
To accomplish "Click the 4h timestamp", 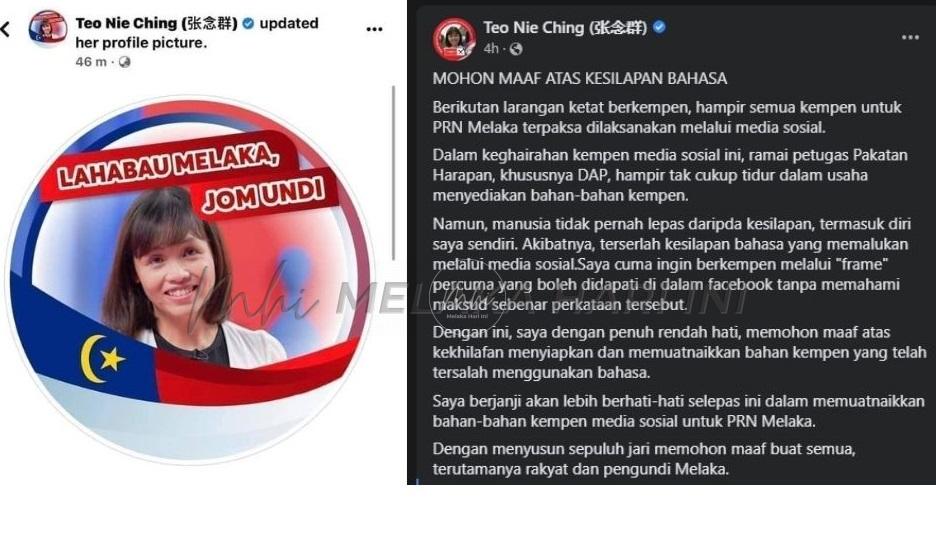I will coord(491,49).
